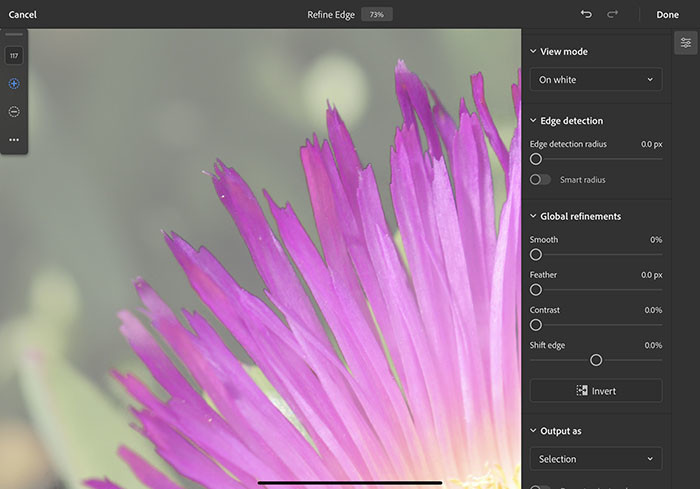Grab the left toolbar drag handle

click(14, 35)
